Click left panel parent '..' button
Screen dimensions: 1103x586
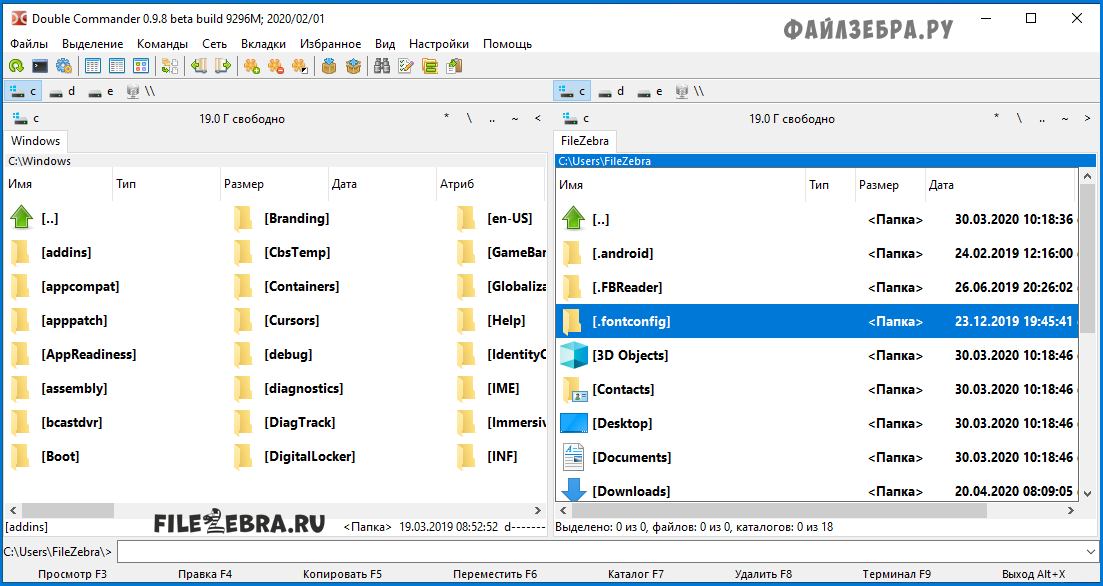pos(492,118)
